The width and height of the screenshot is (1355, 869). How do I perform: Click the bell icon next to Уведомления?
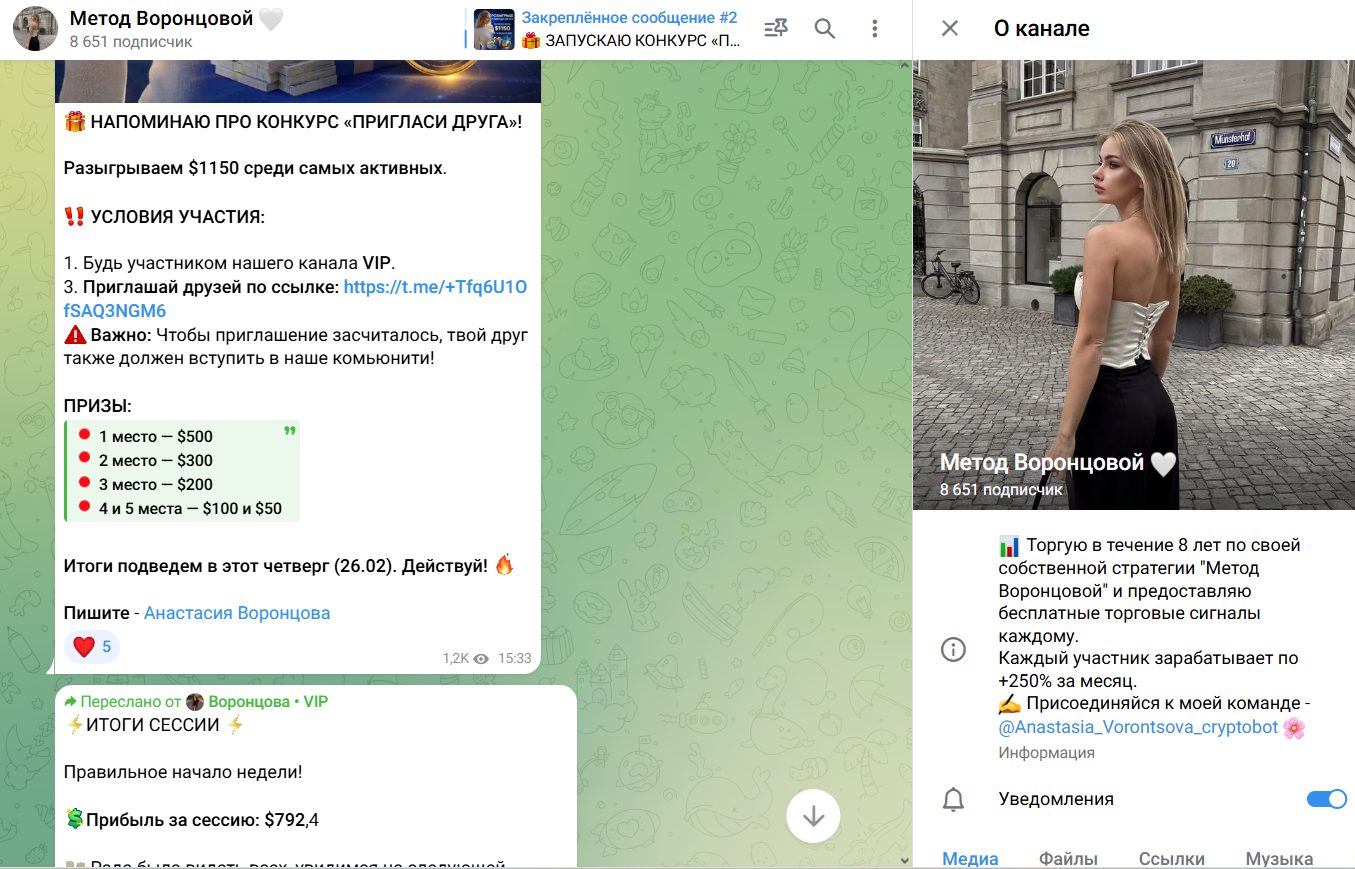pyautogui.click(x=954, y=799)
